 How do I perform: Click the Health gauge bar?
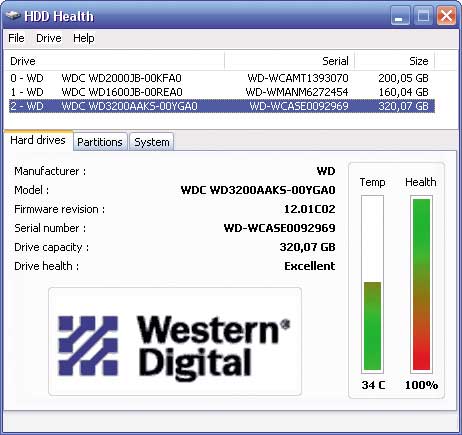click(421, 284)
